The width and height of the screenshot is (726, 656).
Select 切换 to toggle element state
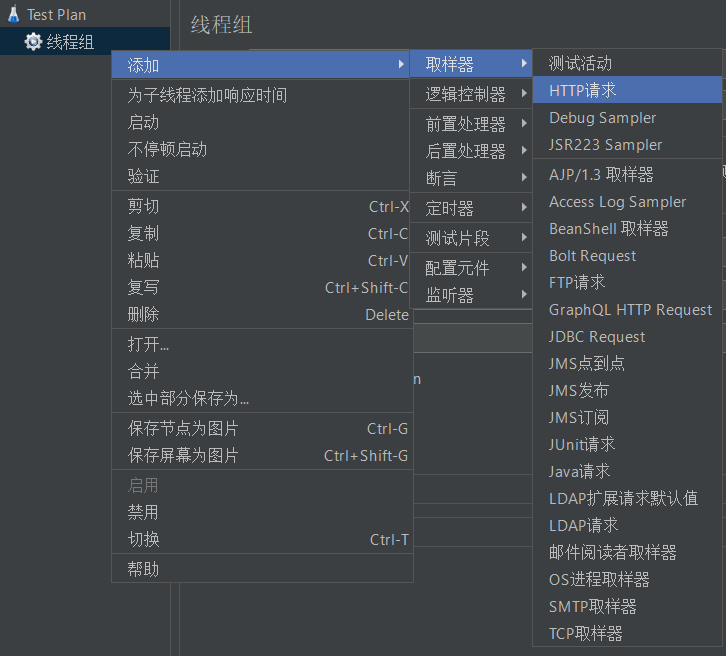143,539
